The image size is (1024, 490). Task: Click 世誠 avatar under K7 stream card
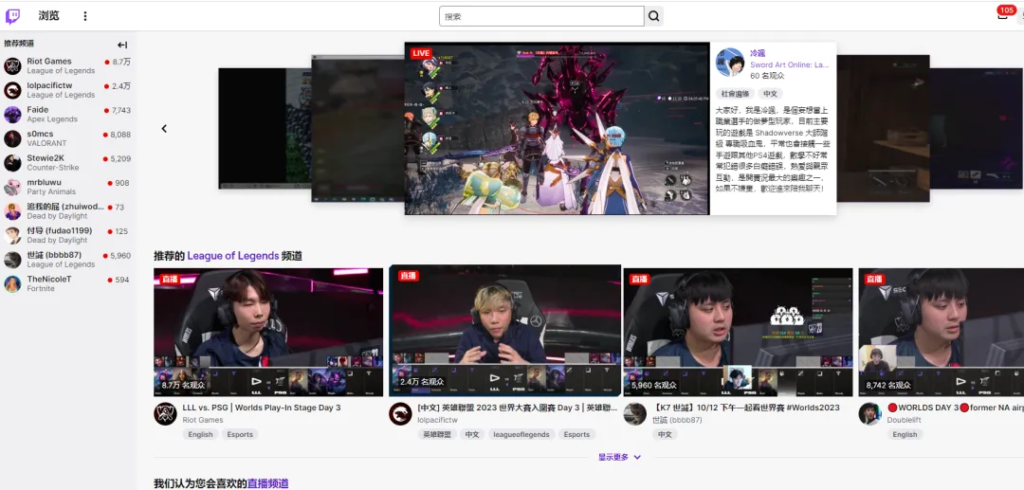tap(635, 414)
